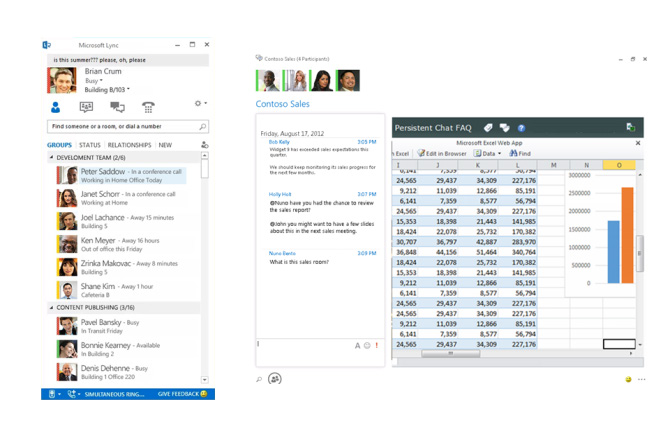Screen dimensions: 670x447
Task: Switch to the Conversations history icon
Action: (x=117, y=107)
